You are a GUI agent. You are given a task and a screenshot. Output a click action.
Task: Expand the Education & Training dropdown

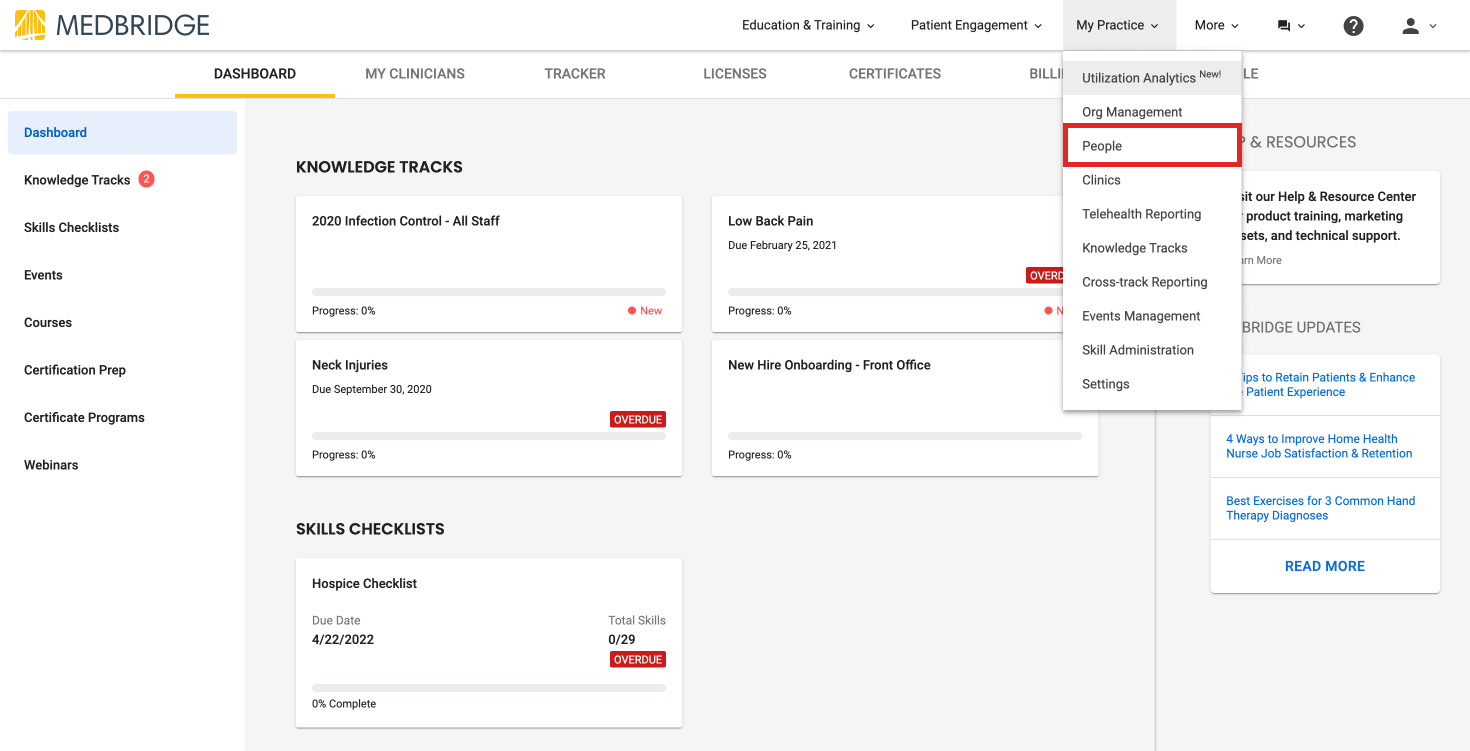tap(808, 25)
